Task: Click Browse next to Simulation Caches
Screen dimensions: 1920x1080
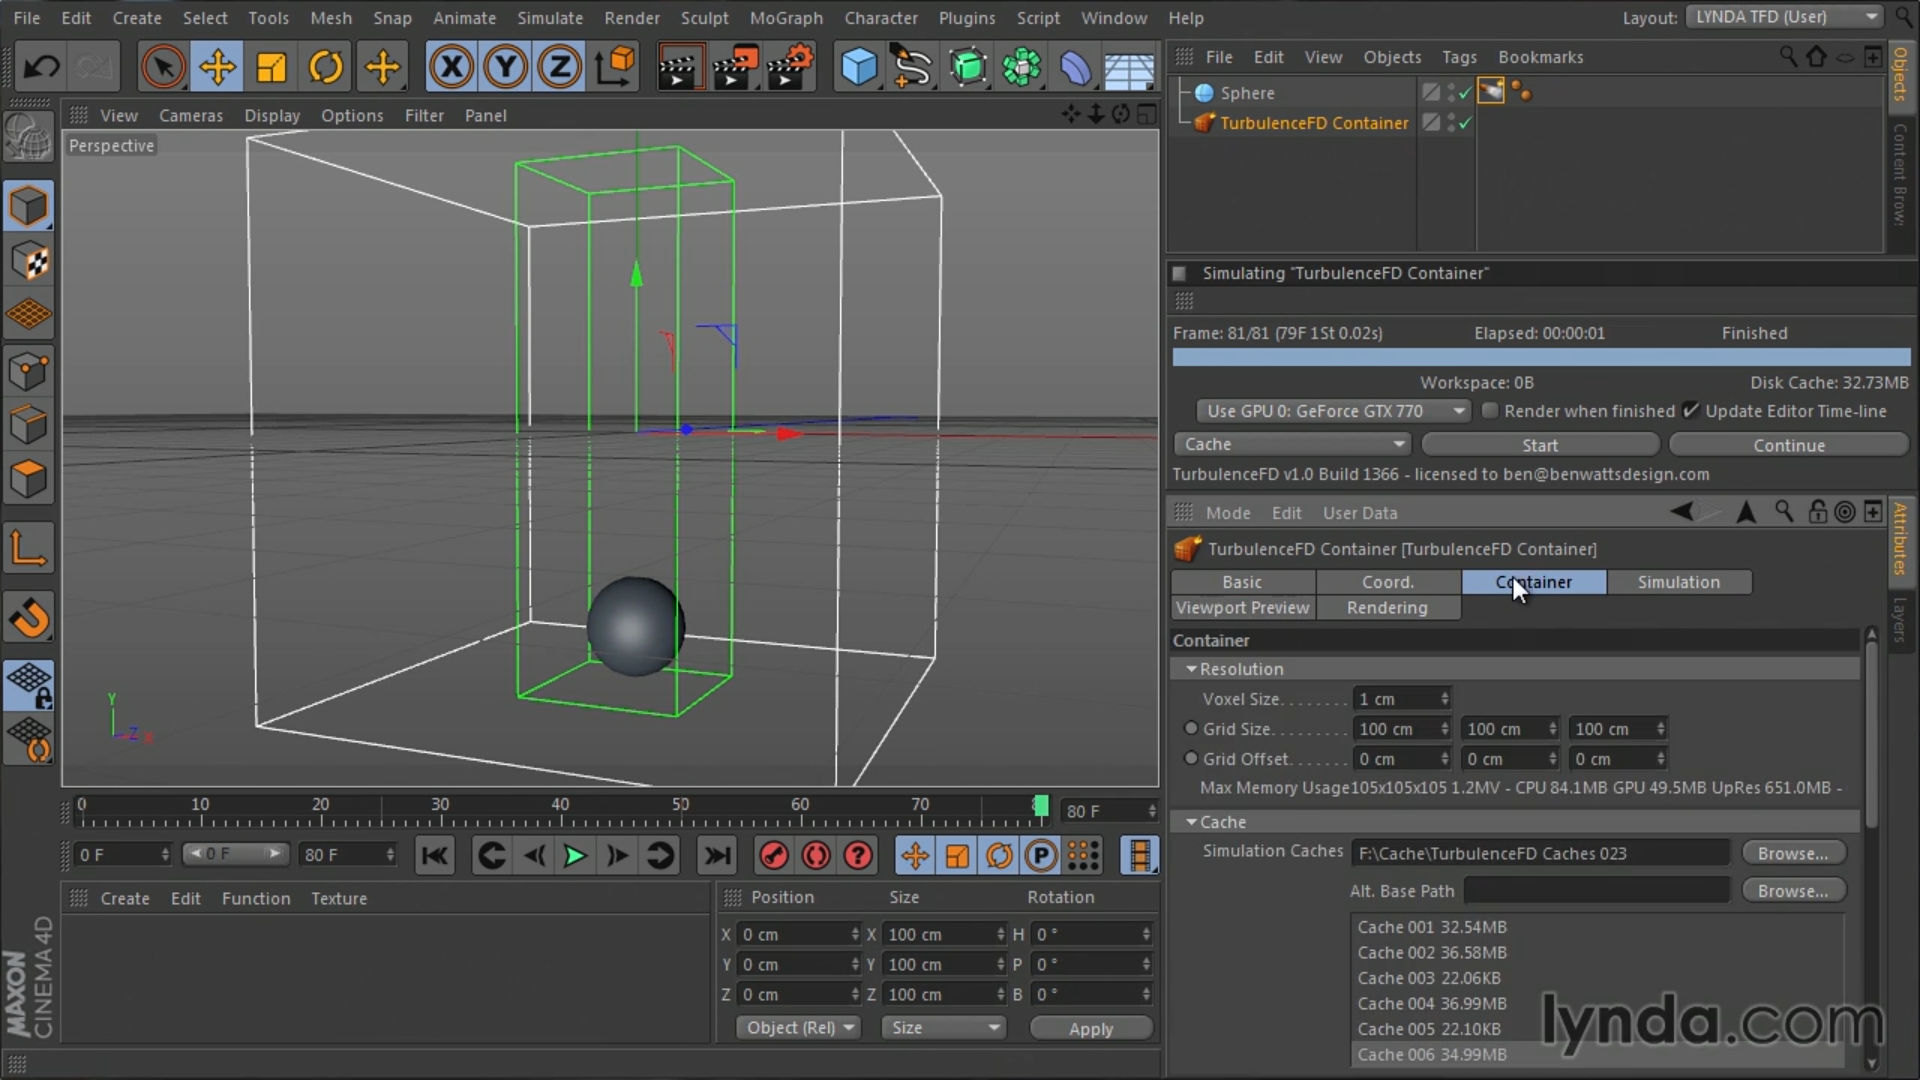Action: point(1792,853)
